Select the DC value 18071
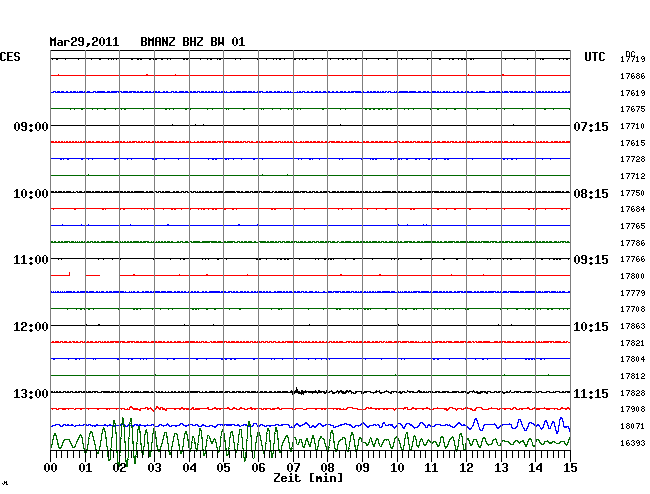Viewport: 650px width, 494px height. (x=633, y=426)
